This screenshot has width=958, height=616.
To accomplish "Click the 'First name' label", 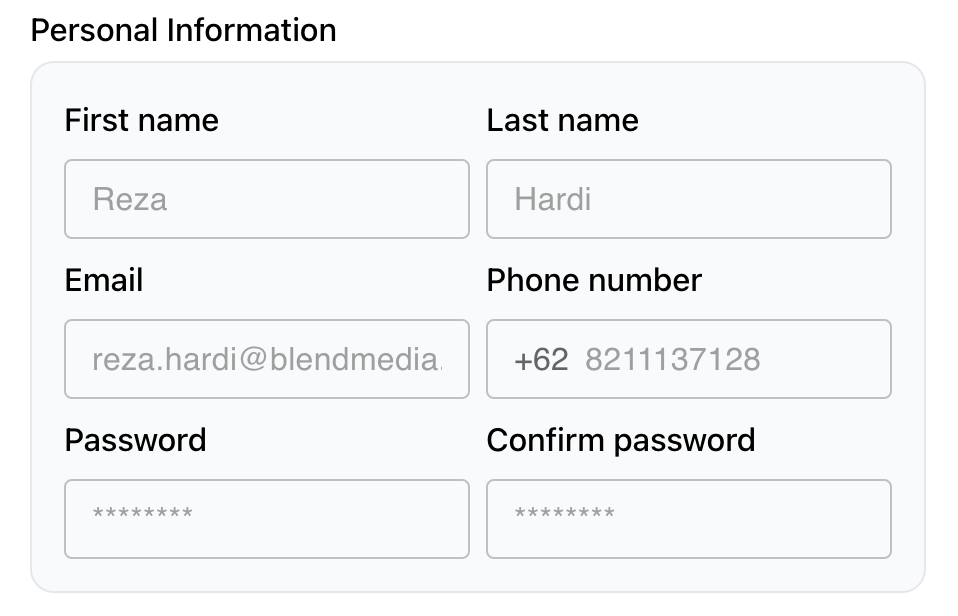I will point(141,121).
